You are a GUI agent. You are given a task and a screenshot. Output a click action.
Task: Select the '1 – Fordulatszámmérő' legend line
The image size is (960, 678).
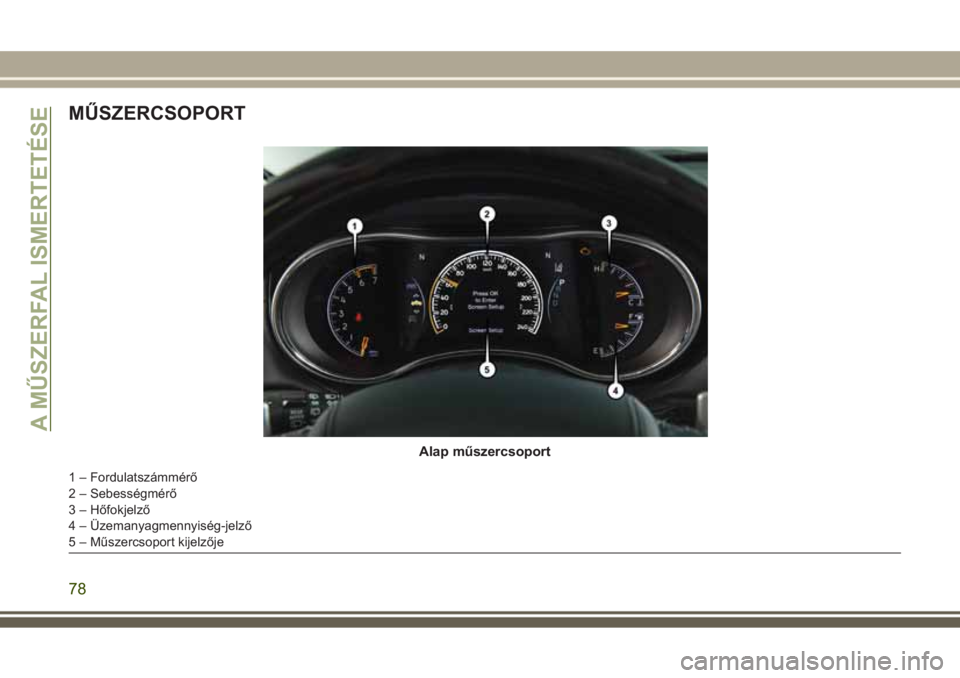(133, 476)
